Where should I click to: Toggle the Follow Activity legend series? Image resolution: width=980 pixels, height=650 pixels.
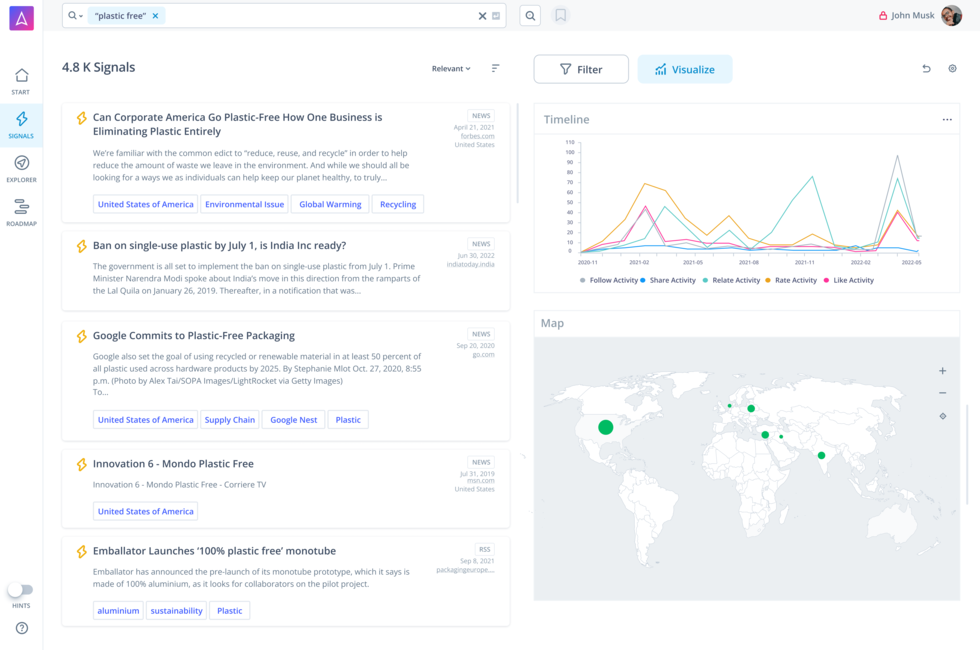pyautogui.click(x=608, y=280)
